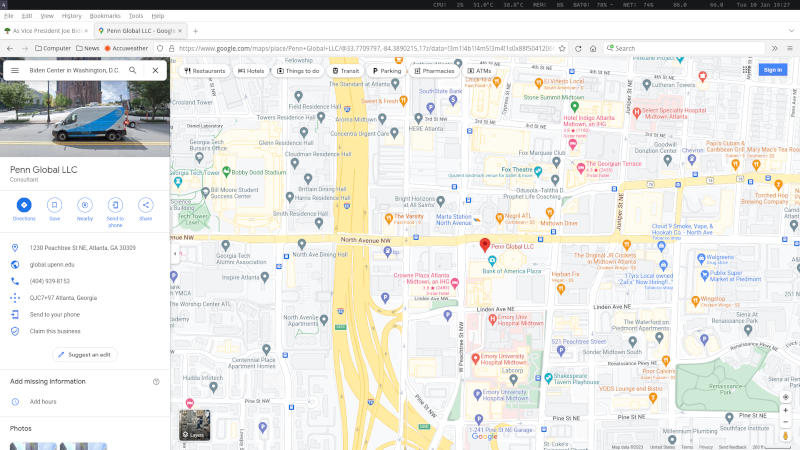Open the History menu

point(71,16)
